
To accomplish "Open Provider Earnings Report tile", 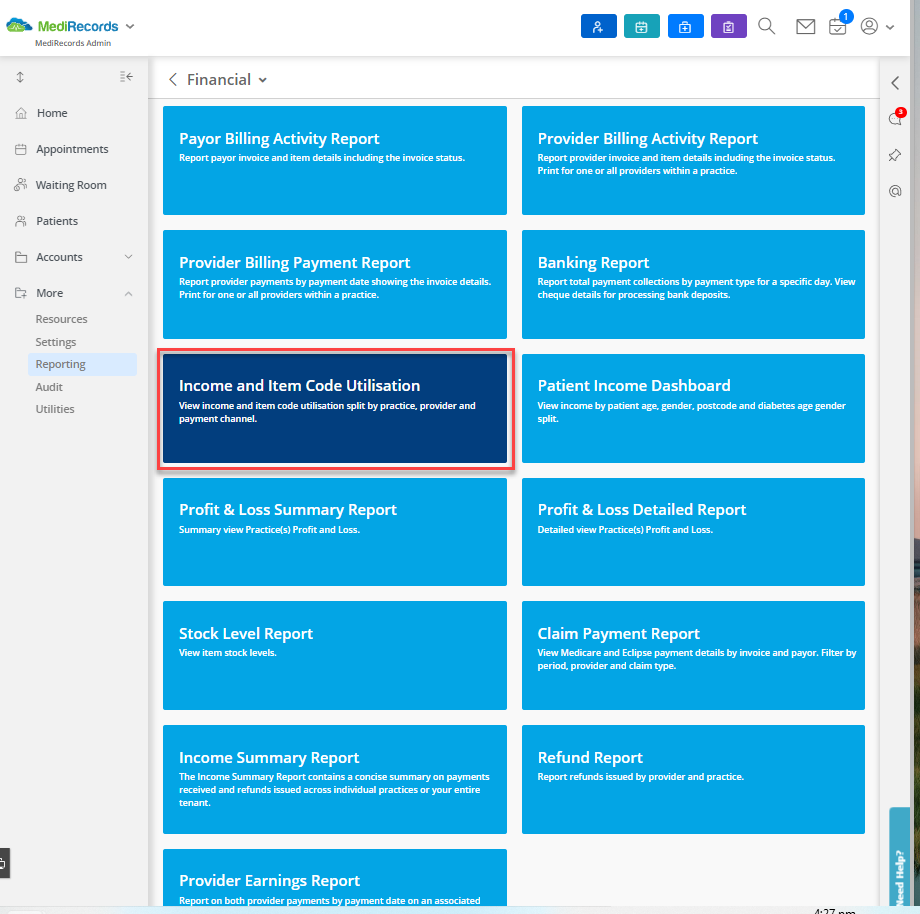I will click(334, 878).
